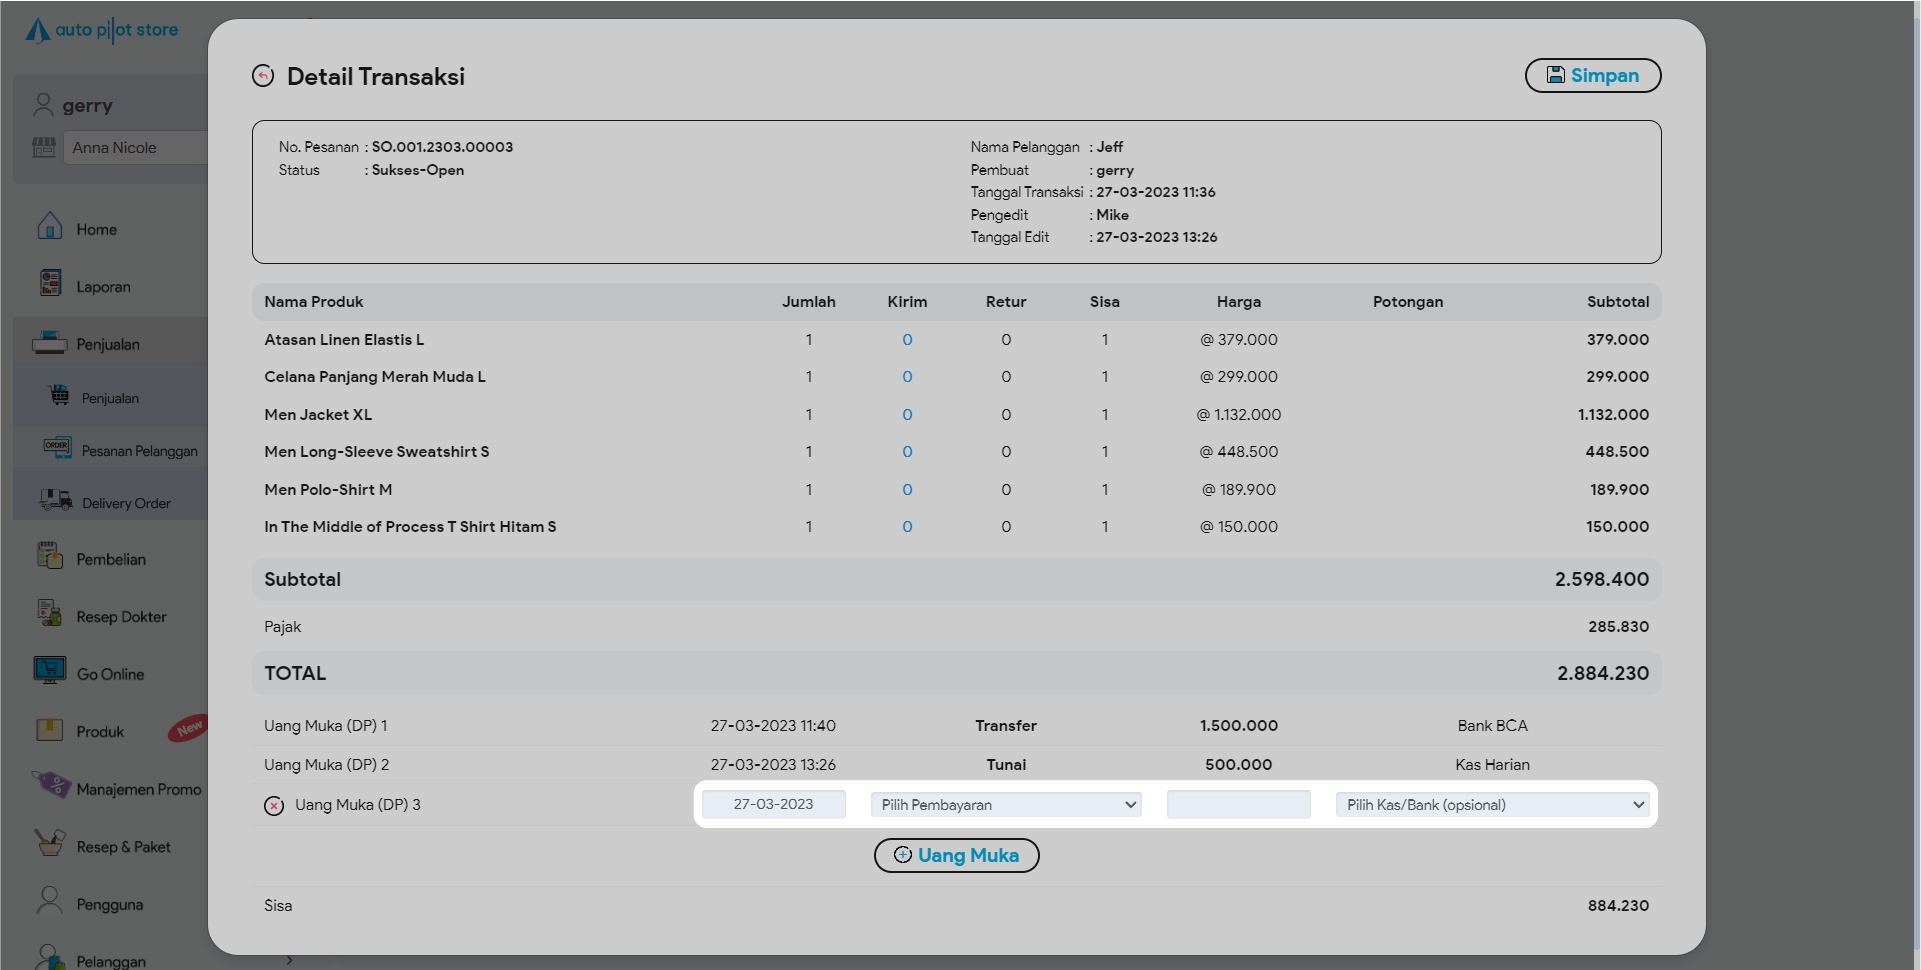Open the Pengguna user icon
Screen dimensions: 1921x970
(50, 901)
